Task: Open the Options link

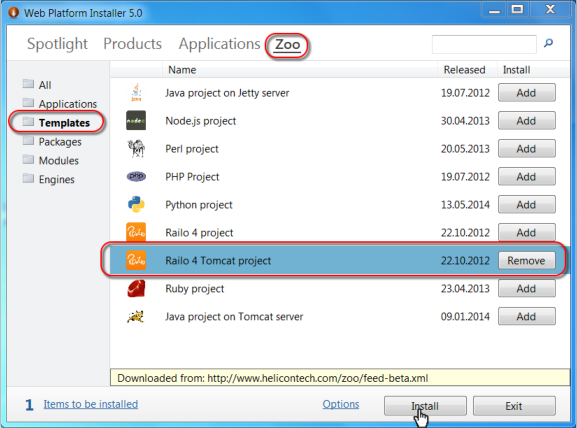Action: (x=341, y=404)
